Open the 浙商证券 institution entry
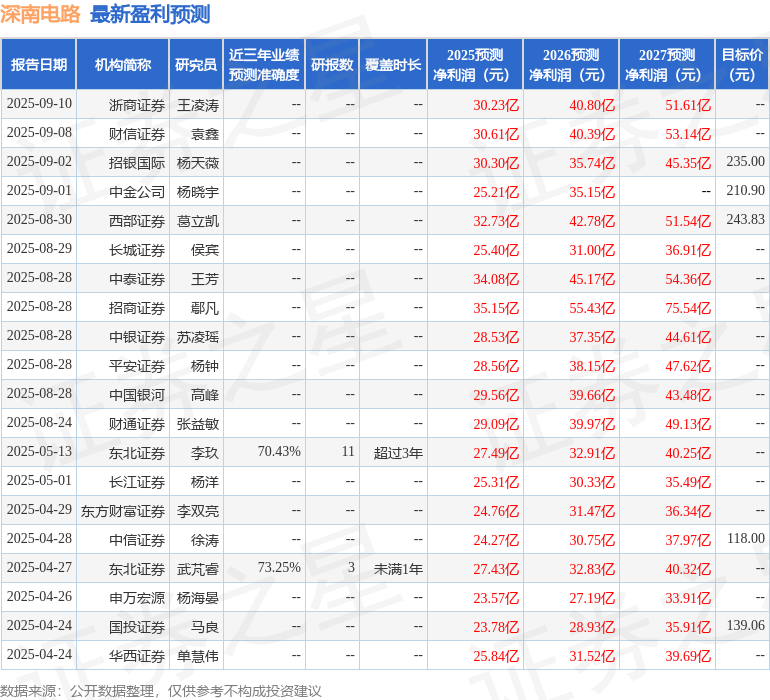Image resolution: width=770 pixels, height=700 pixels. [137, 104]
